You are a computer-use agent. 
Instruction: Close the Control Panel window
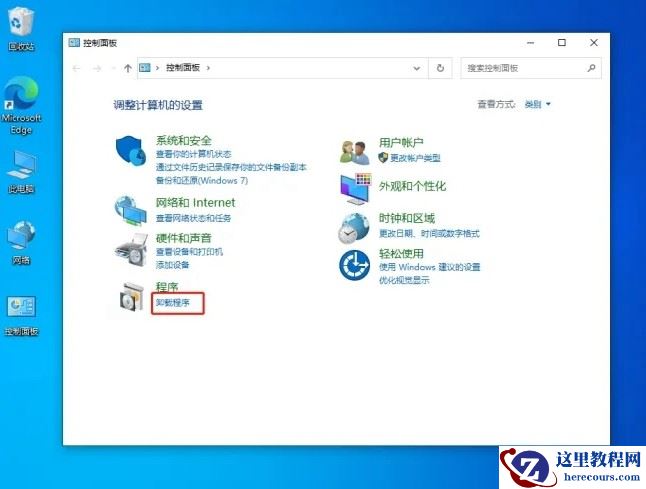click(594, 42)
